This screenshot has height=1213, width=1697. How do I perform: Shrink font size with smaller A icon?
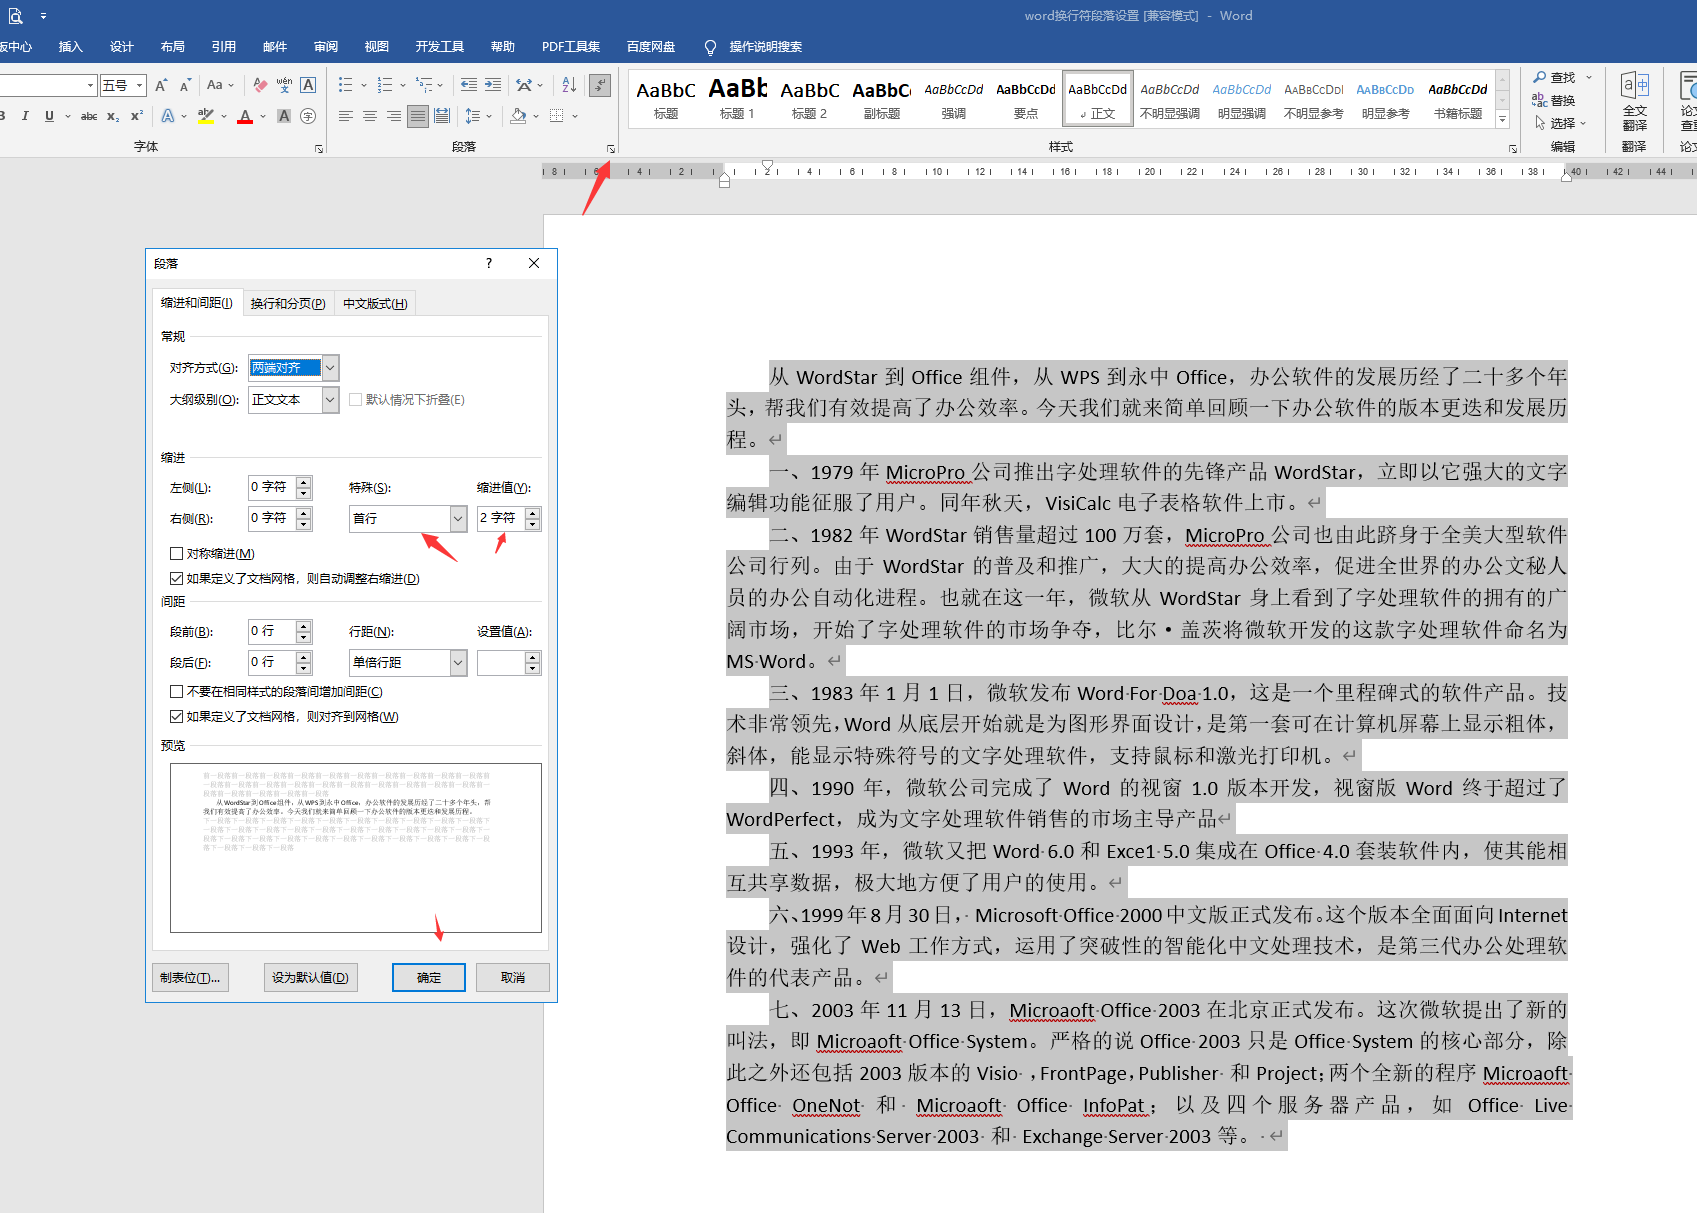pos(185,85)
